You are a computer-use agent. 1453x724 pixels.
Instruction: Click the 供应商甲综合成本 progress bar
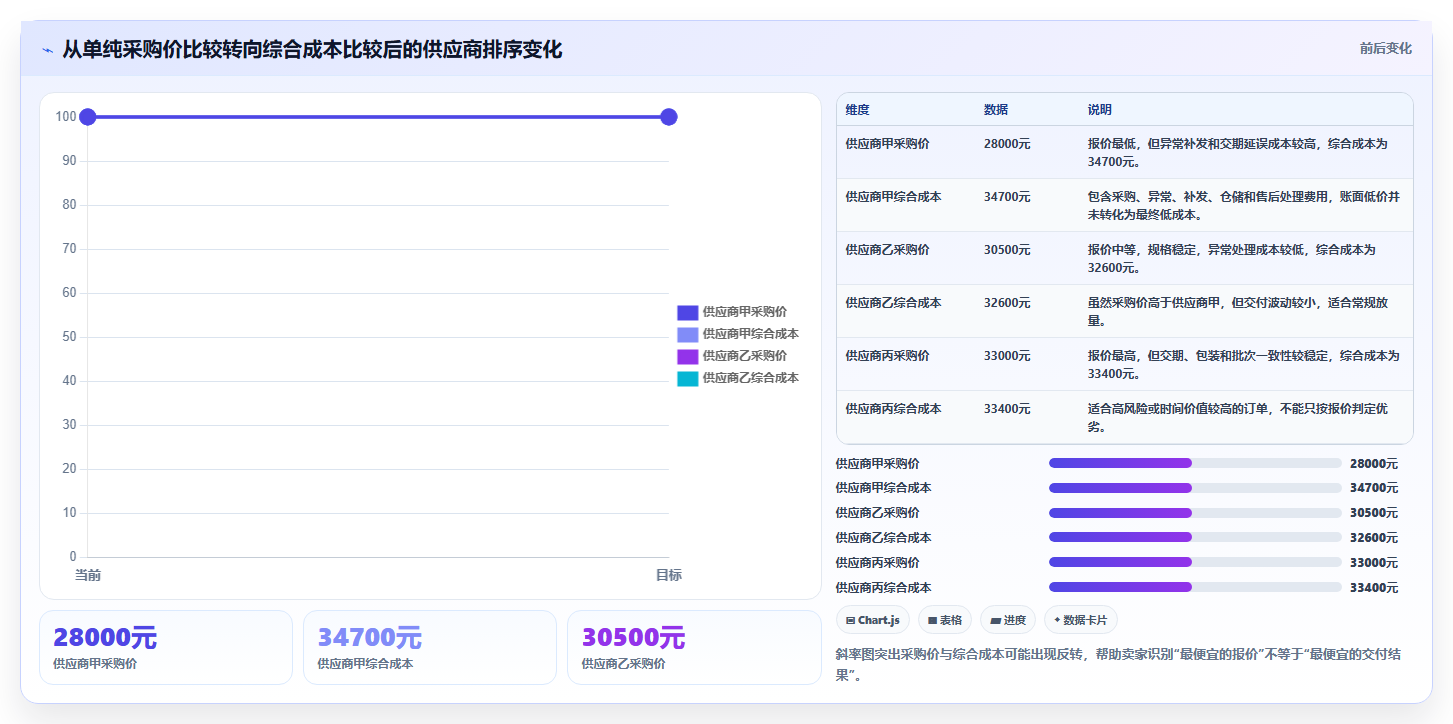(1195, 488)
